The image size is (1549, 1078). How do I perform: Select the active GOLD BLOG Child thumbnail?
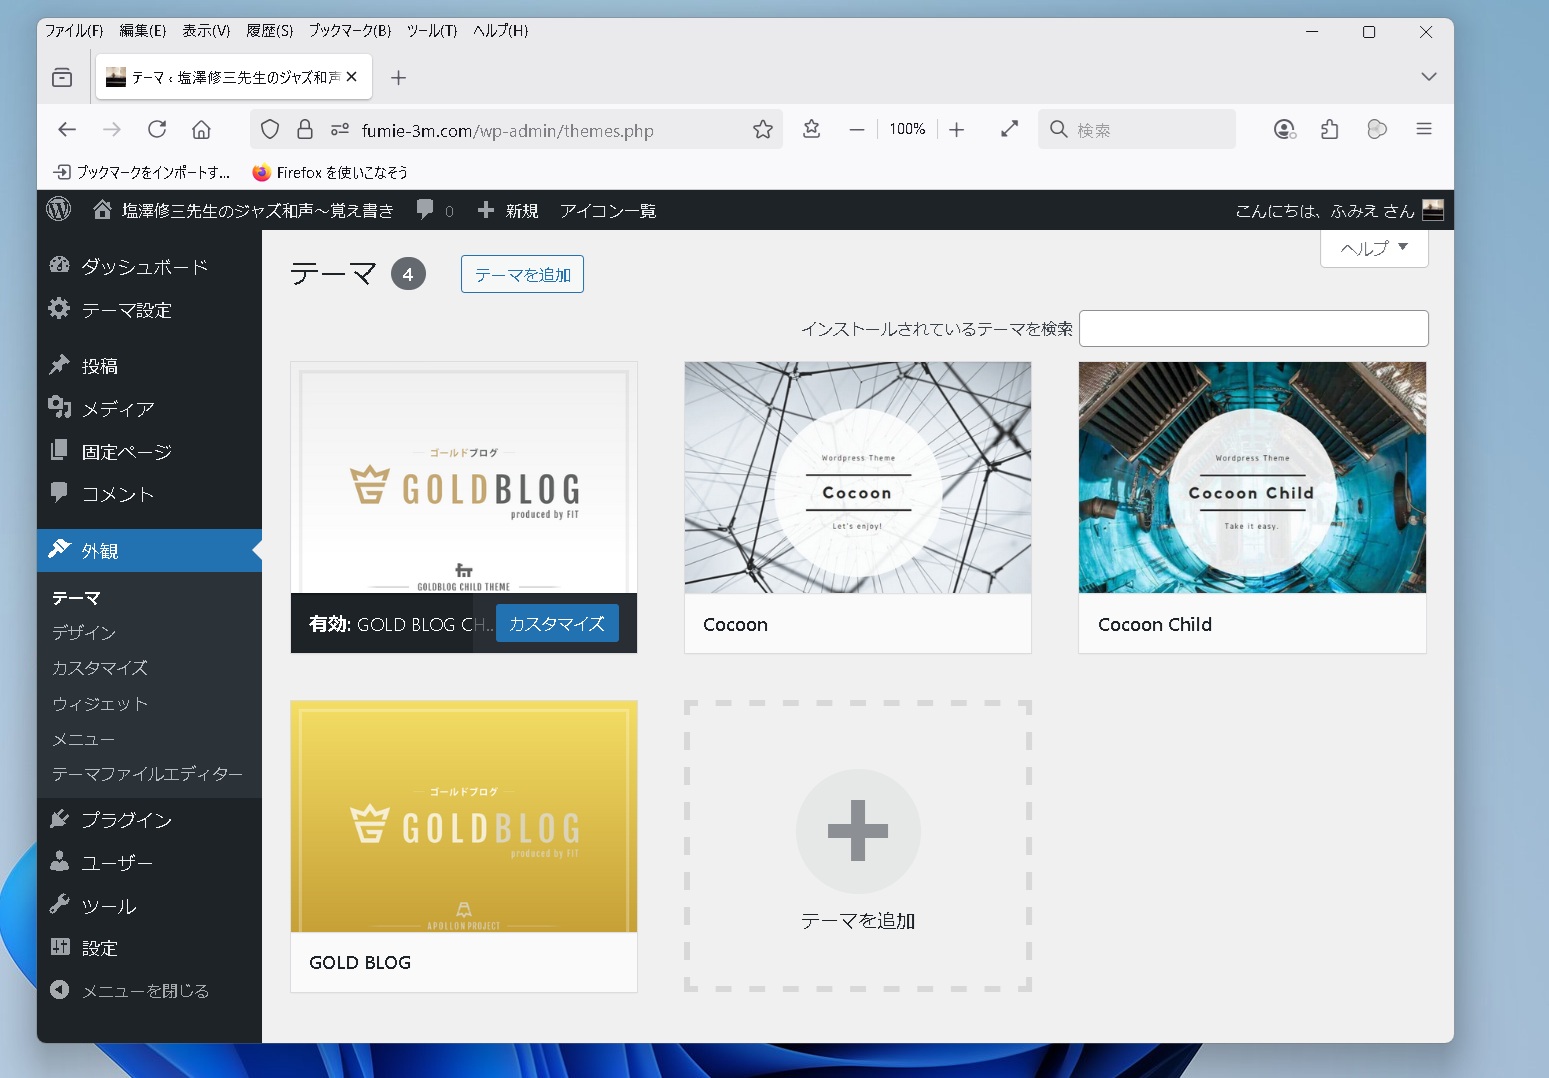(464, 478)
